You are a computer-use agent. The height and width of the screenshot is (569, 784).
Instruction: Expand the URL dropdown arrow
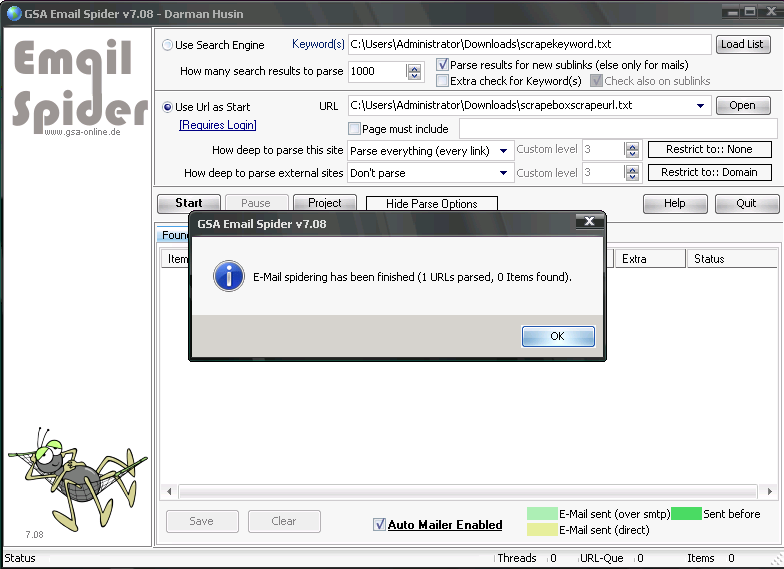[700, 106]
